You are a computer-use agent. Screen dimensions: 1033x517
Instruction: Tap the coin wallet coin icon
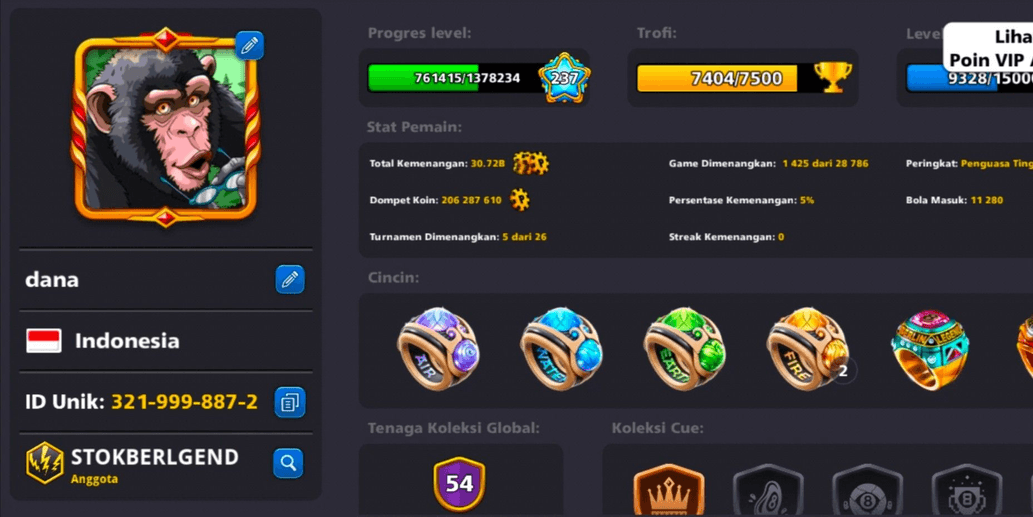520,200
